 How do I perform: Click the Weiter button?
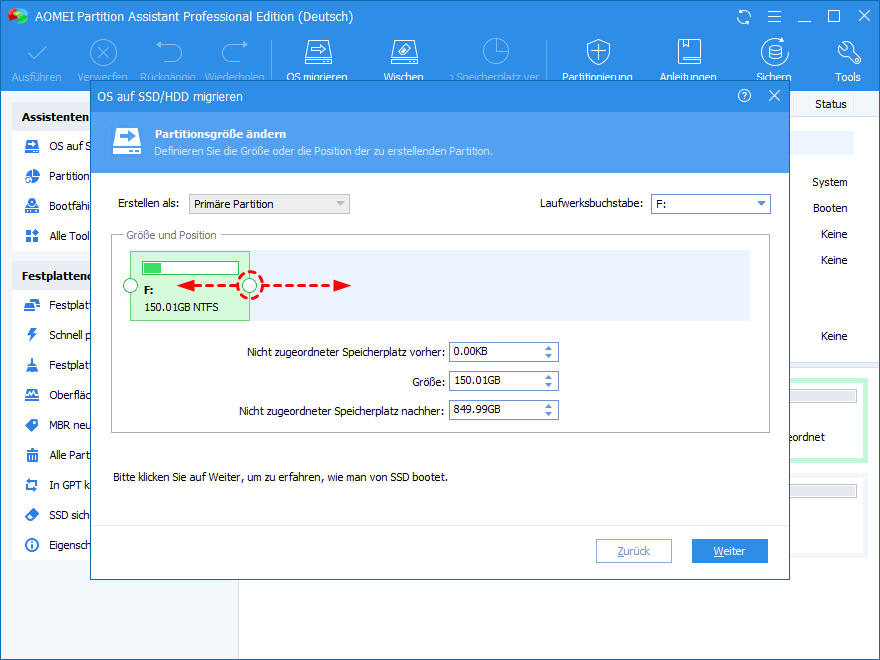point(730,551)
